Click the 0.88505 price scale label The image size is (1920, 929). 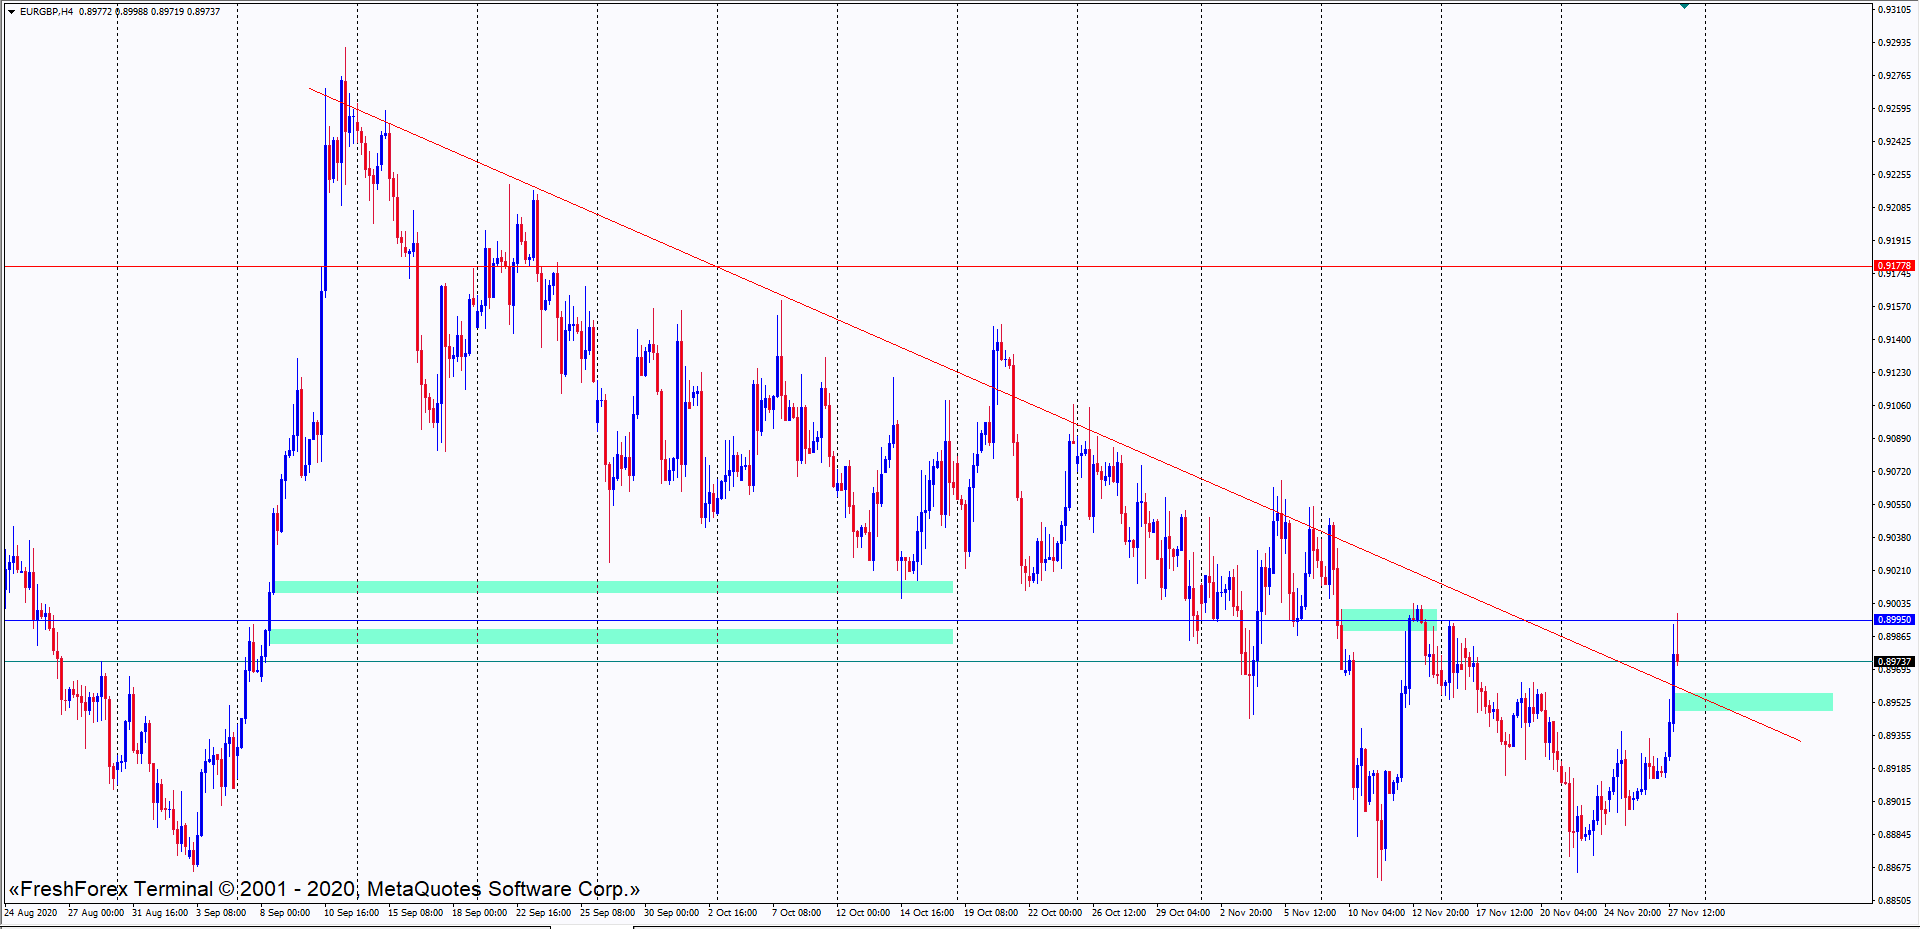(x=1894, y=900)
